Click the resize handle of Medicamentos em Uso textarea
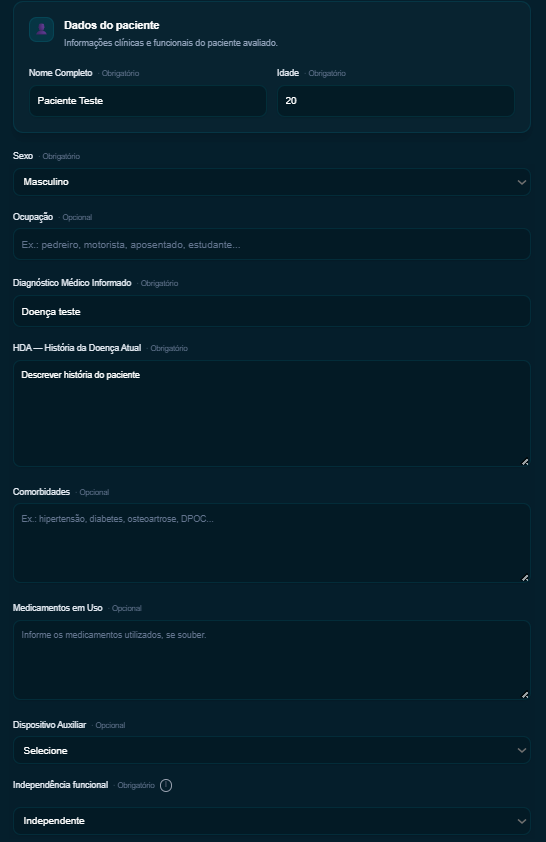This screenshot has height=842, width=546. coord(525,695)
